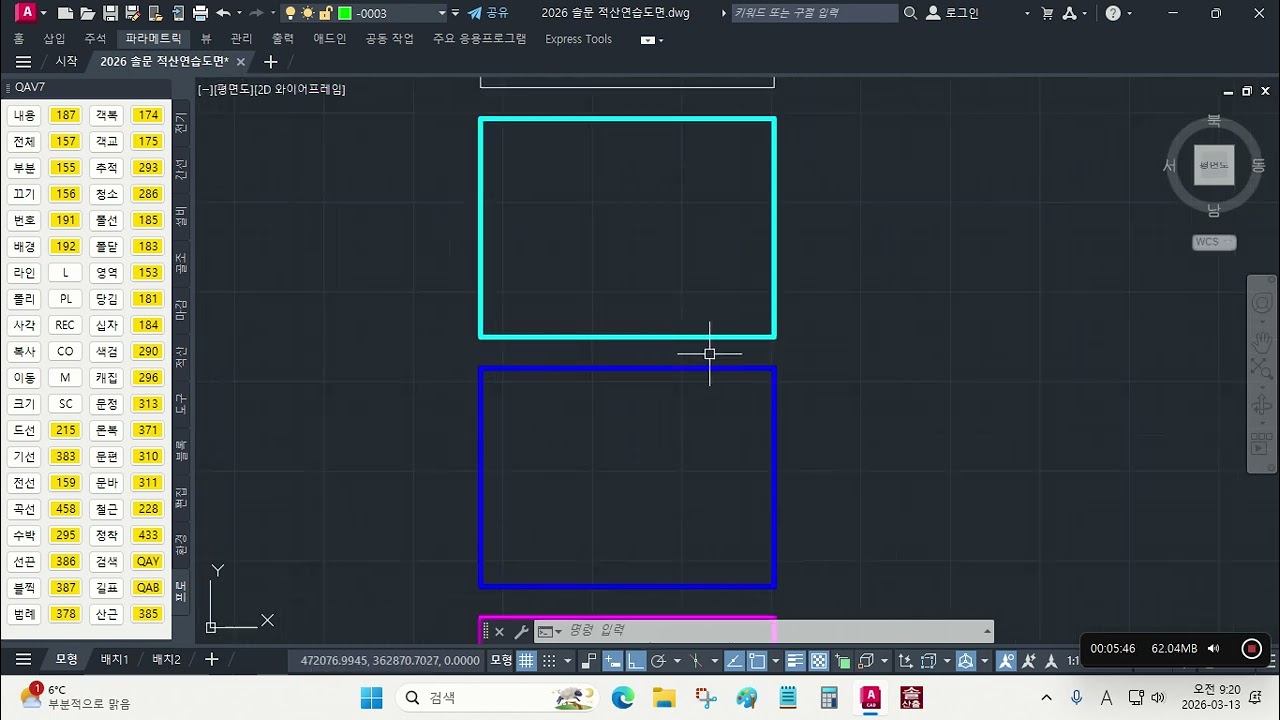1280x720 pixels.
Task: Click the New drawing icon in Quick Access
Action: pos(65,13)
